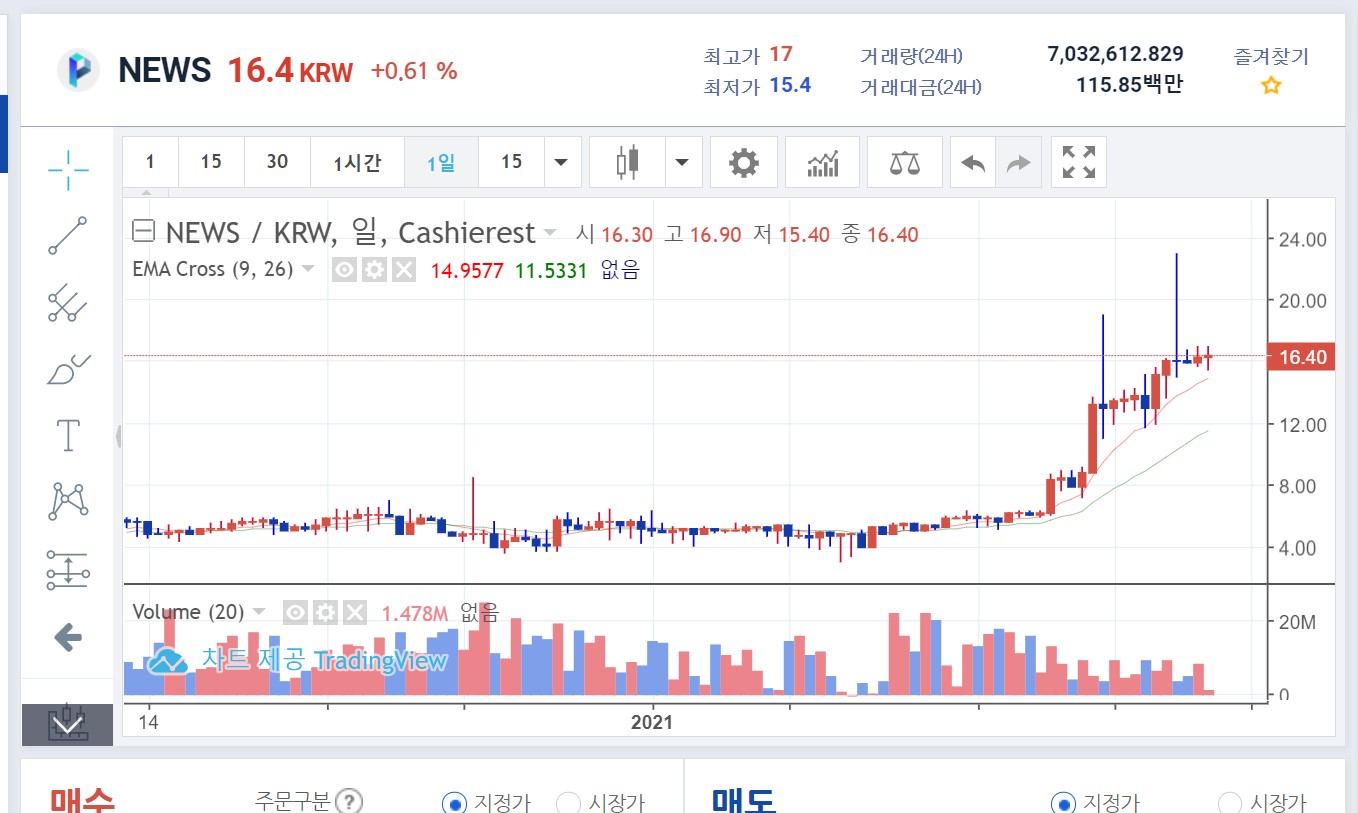Collapse the bottom chart panel toggle
The image size is (1358, 813).
[x=68, y=724]
